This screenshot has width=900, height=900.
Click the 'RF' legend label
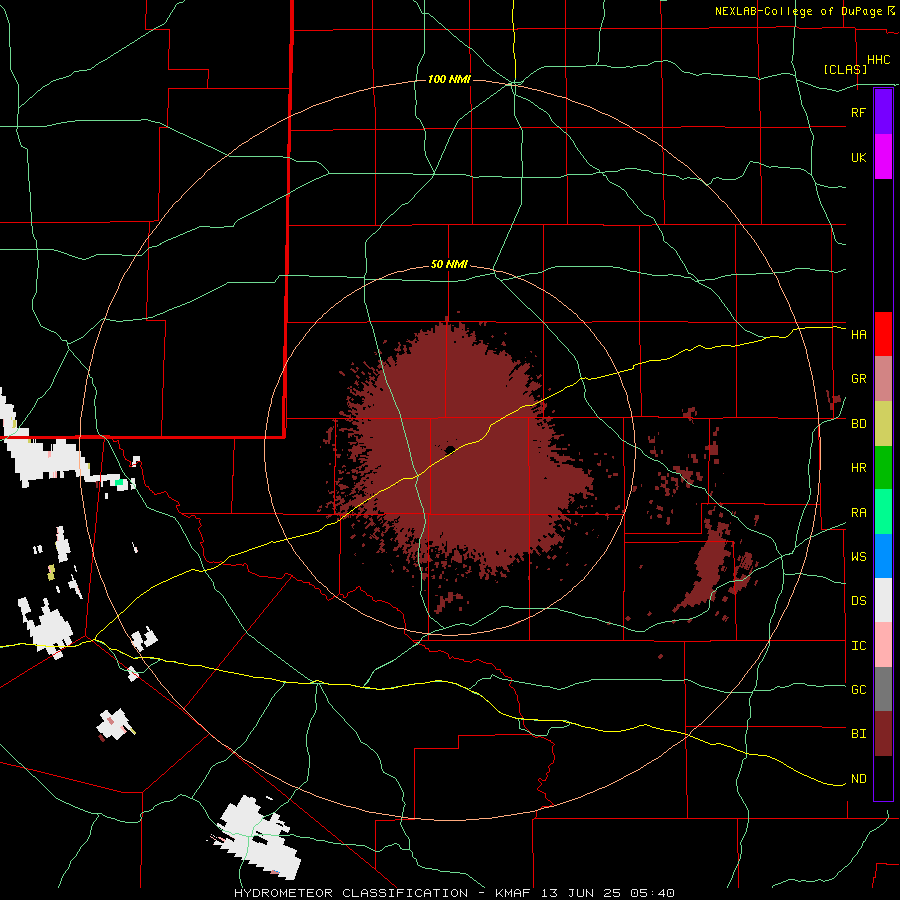[858, 112]
